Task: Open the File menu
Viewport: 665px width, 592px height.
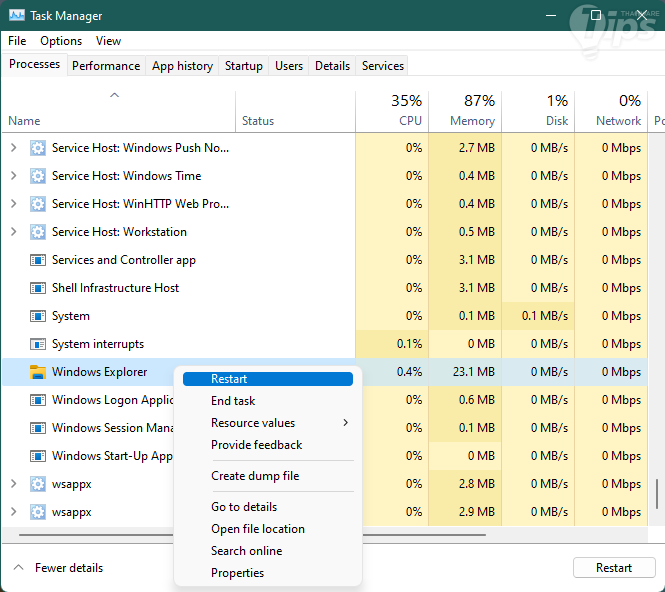Action: pos(17,41)
